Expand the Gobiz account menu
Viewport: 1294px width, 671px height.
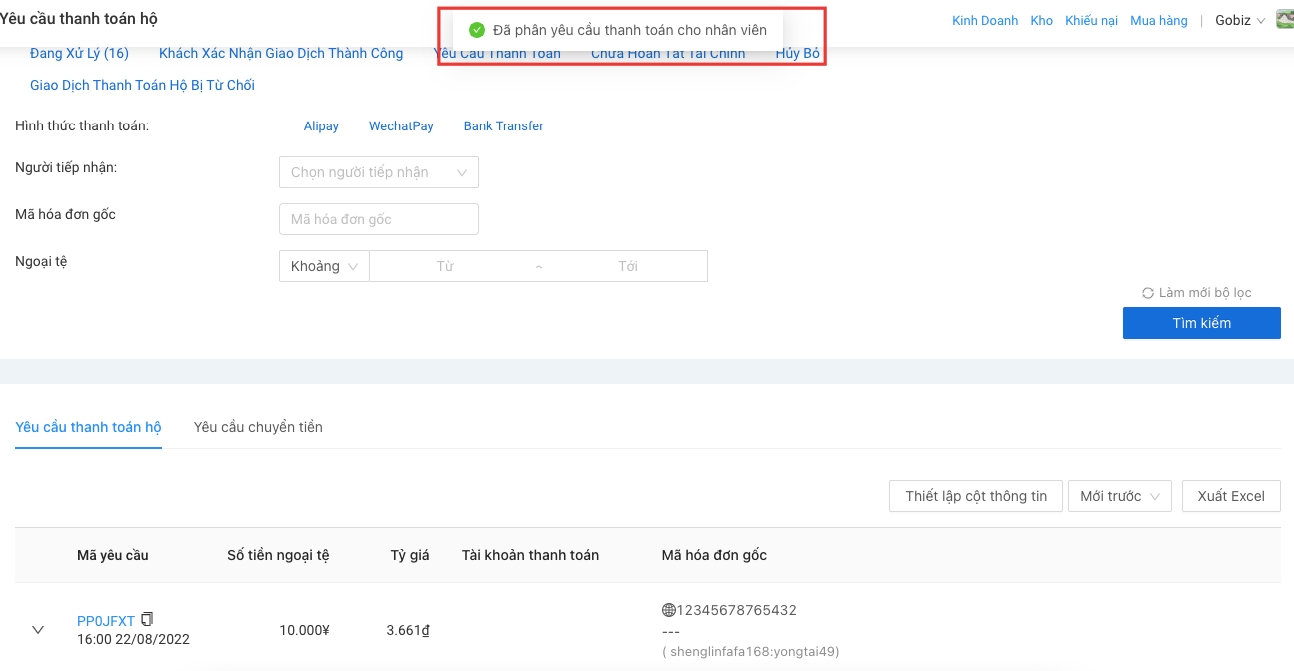[x=1240, y=20]
